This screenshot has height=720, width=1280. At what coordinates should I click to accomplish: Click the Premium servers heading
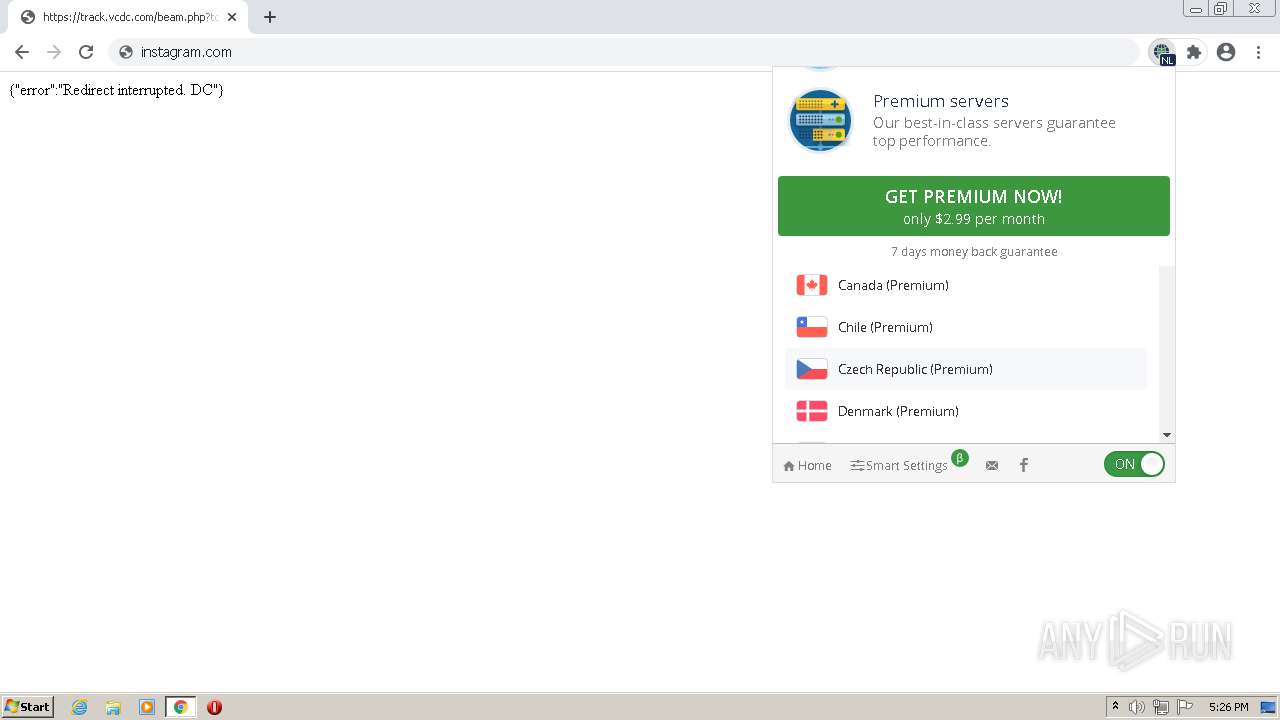click(x=941, y=101)
